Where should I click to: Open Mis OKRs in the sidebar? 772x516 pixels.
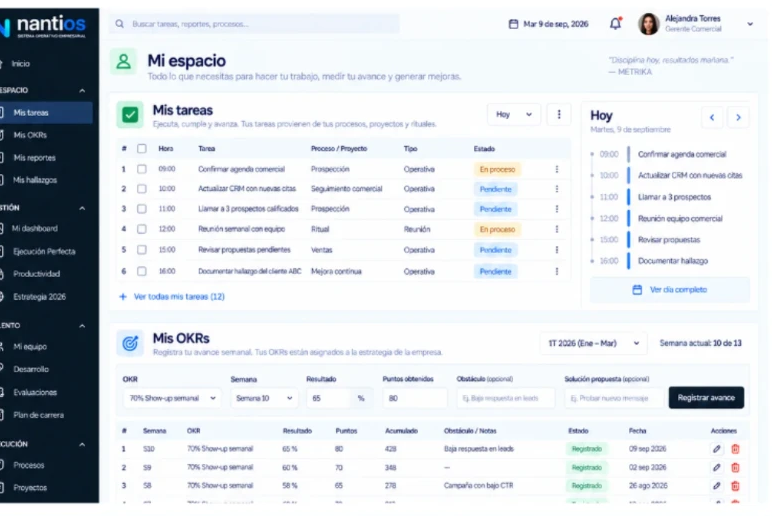coord(30,135)
